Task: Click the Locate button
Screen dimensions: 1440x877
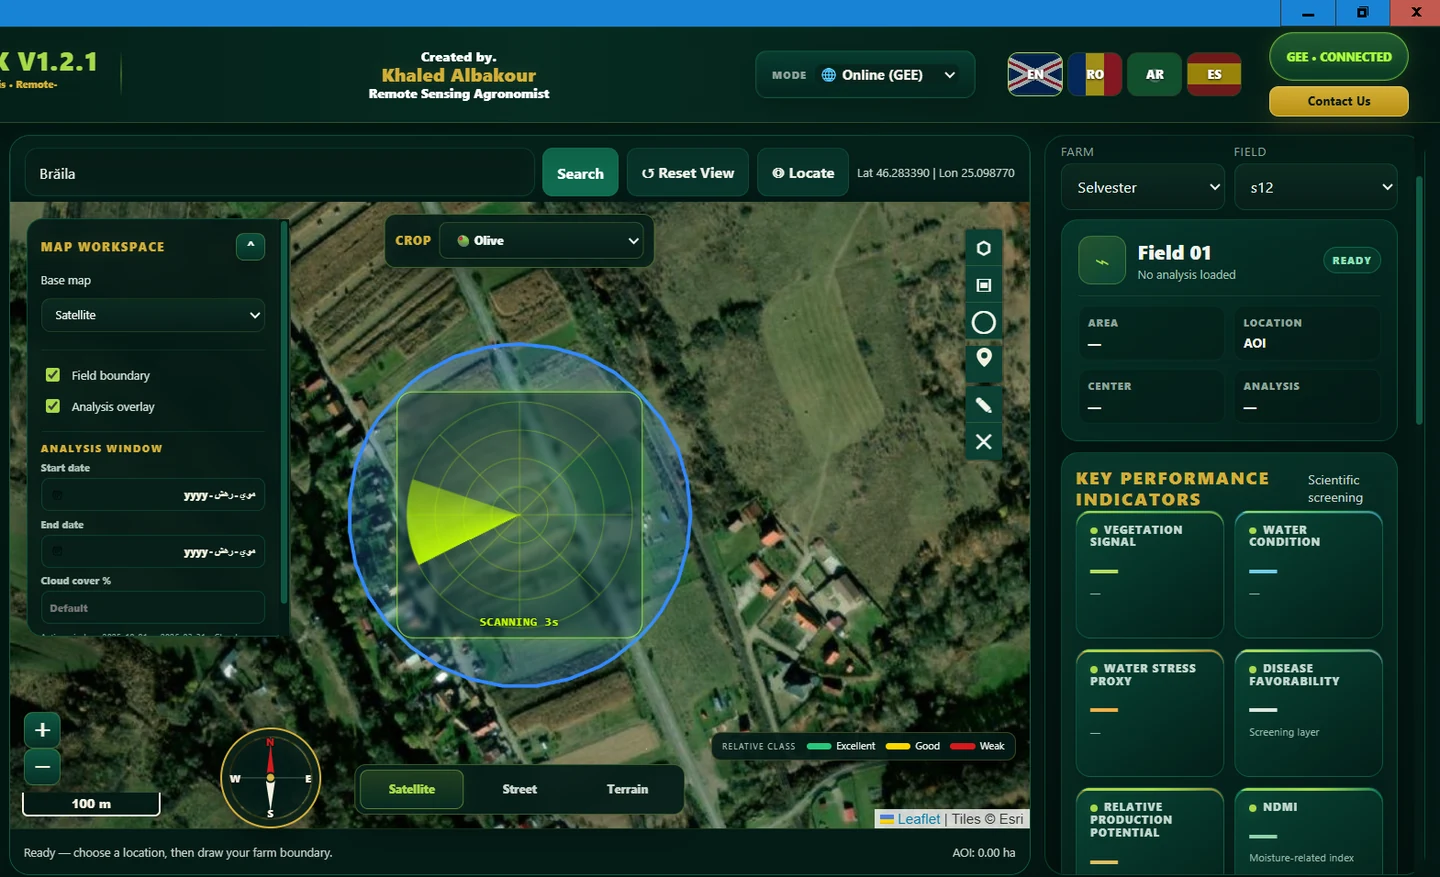Action: [803, 173]
